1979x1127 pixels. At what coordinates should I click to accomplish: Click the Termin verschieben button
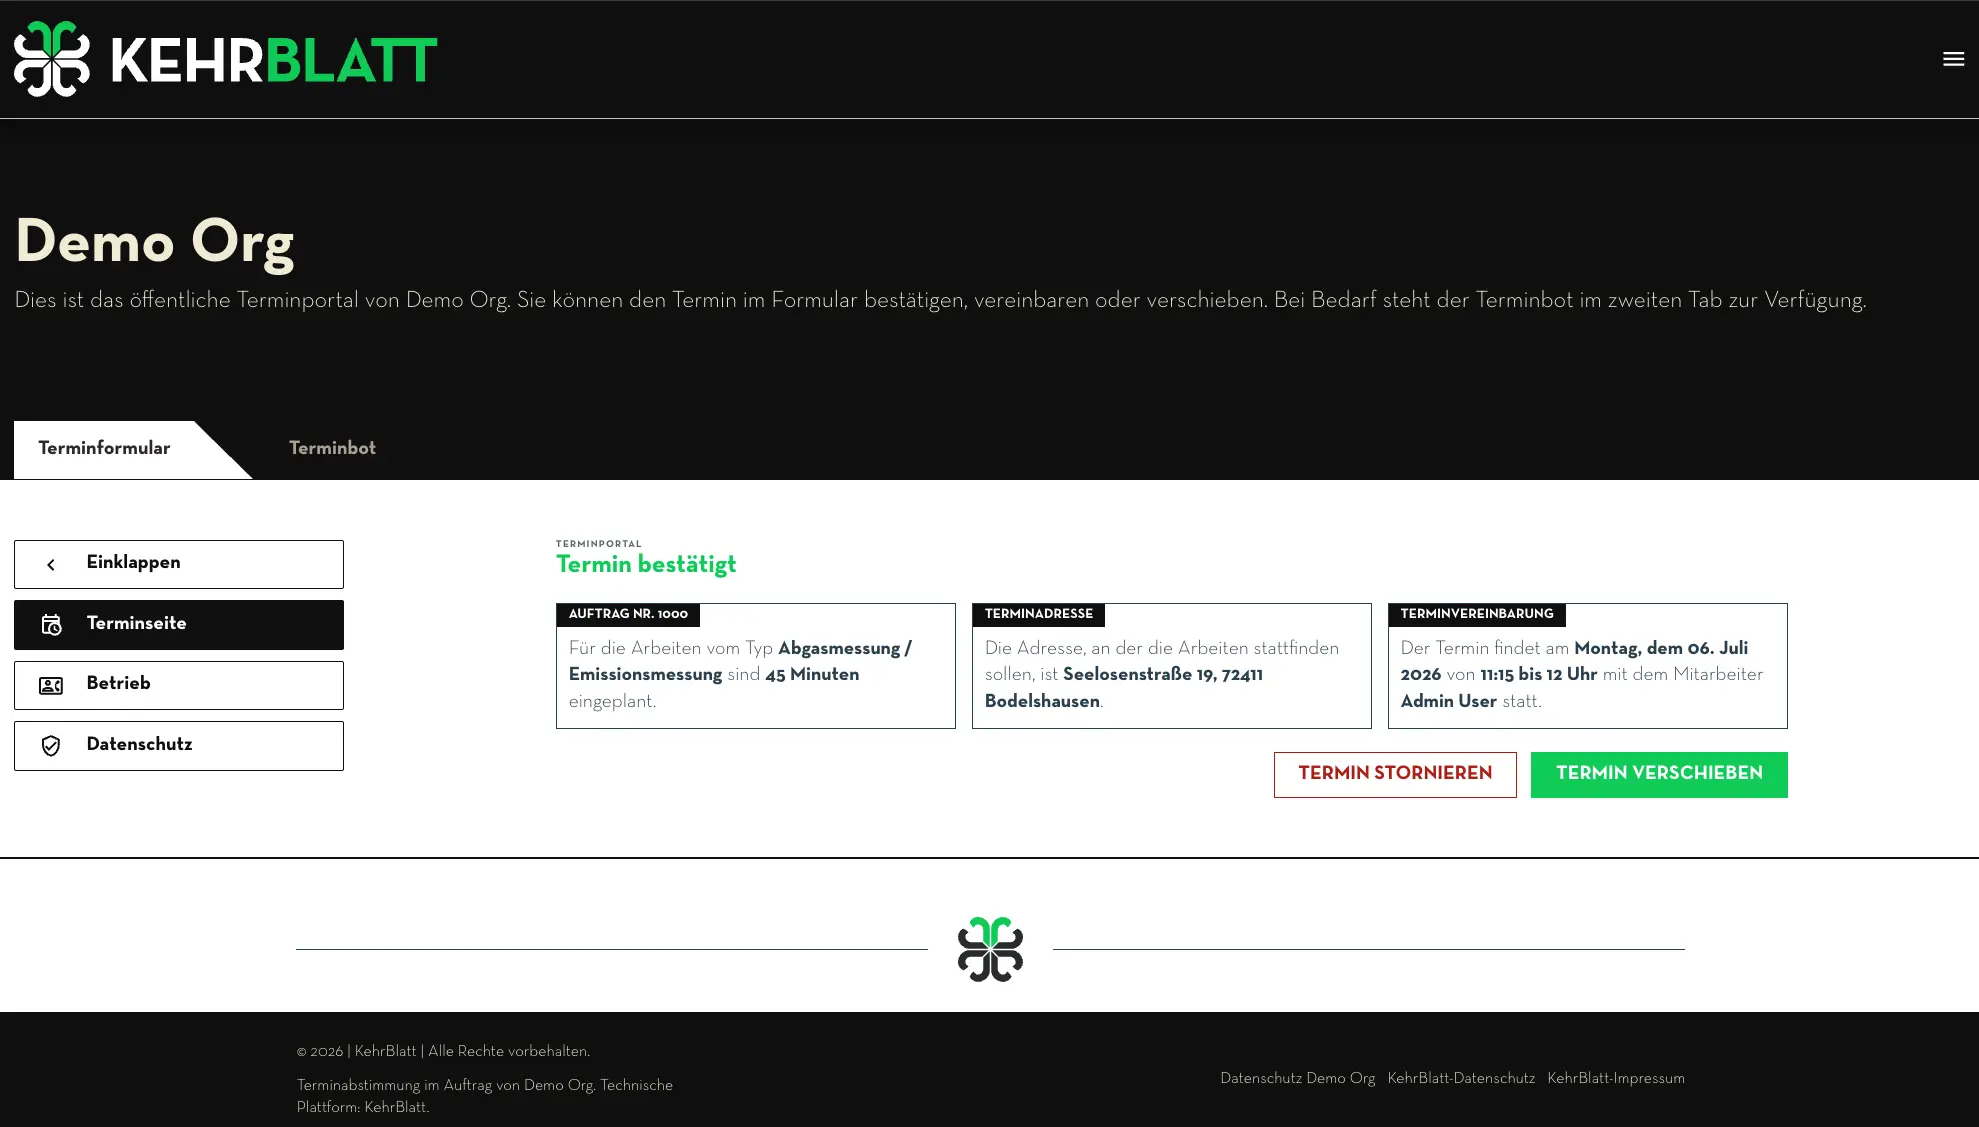[1659, 774]
